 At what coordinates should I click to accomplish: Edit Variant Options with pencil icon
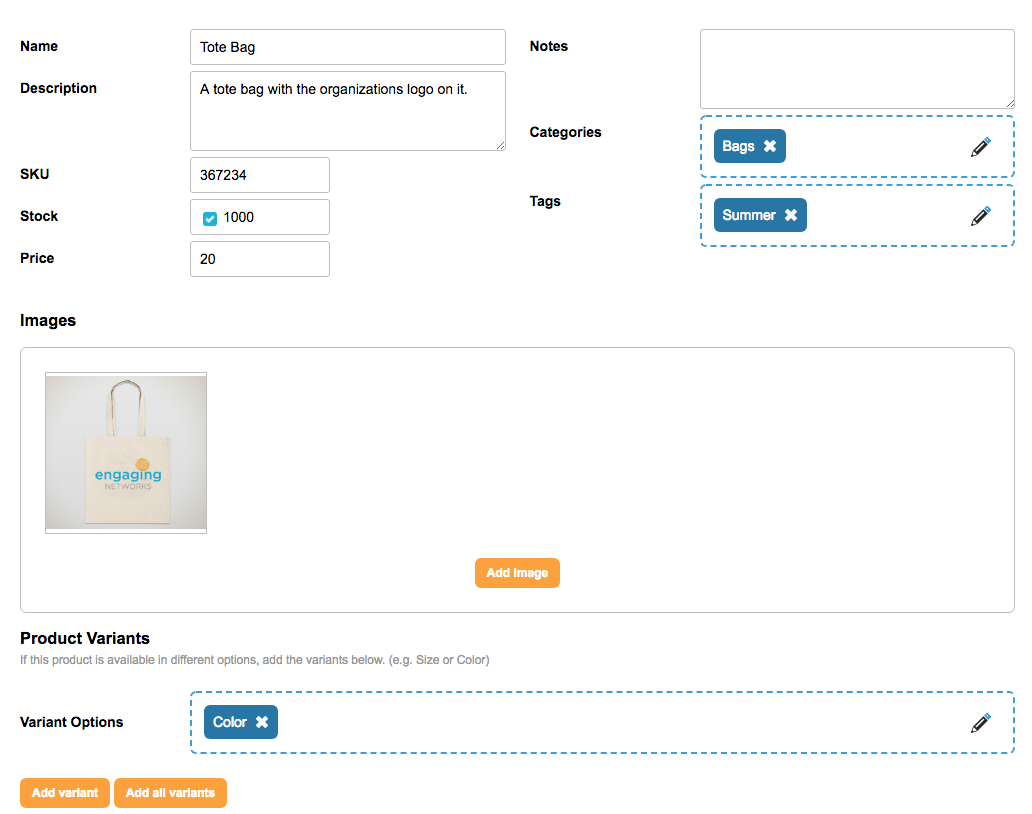tap(981, 722)
